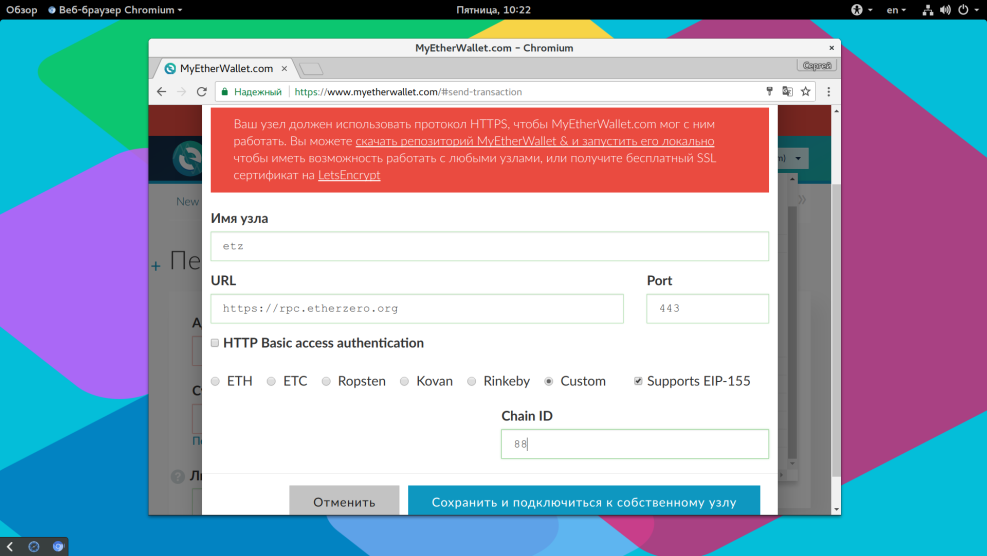Open the accessibility menu in top panel
Viewport: 987px width, 556px height.
(x=861, y=10)
